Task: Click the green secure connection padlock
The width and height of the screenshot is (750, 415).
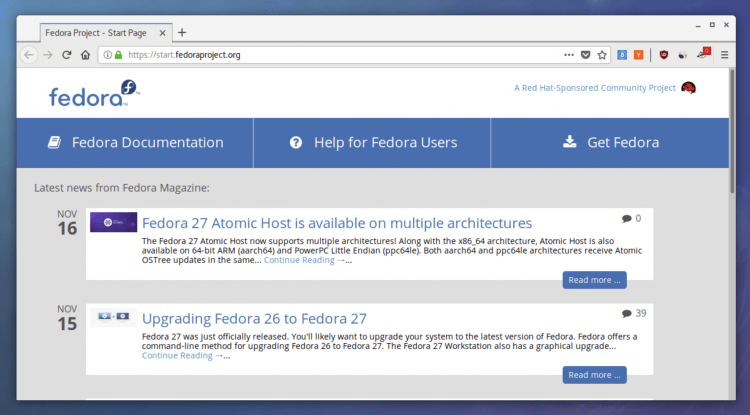Action: click(118, 55)
